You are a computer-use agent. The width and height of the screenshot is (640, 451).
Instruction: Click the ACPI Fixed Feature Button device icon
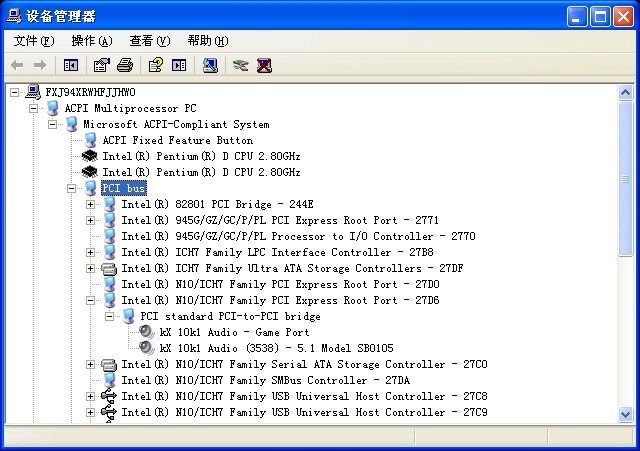(91, 140)
